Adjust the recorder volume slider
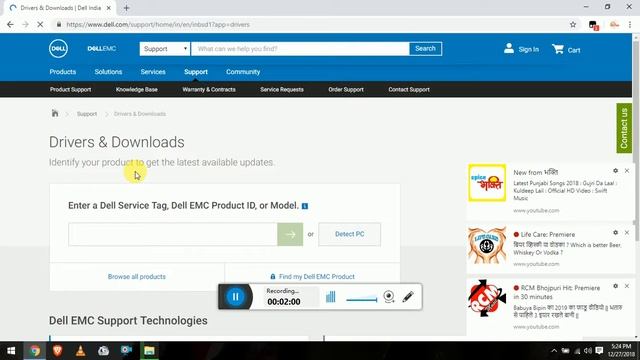 click(x=362, y=299)
